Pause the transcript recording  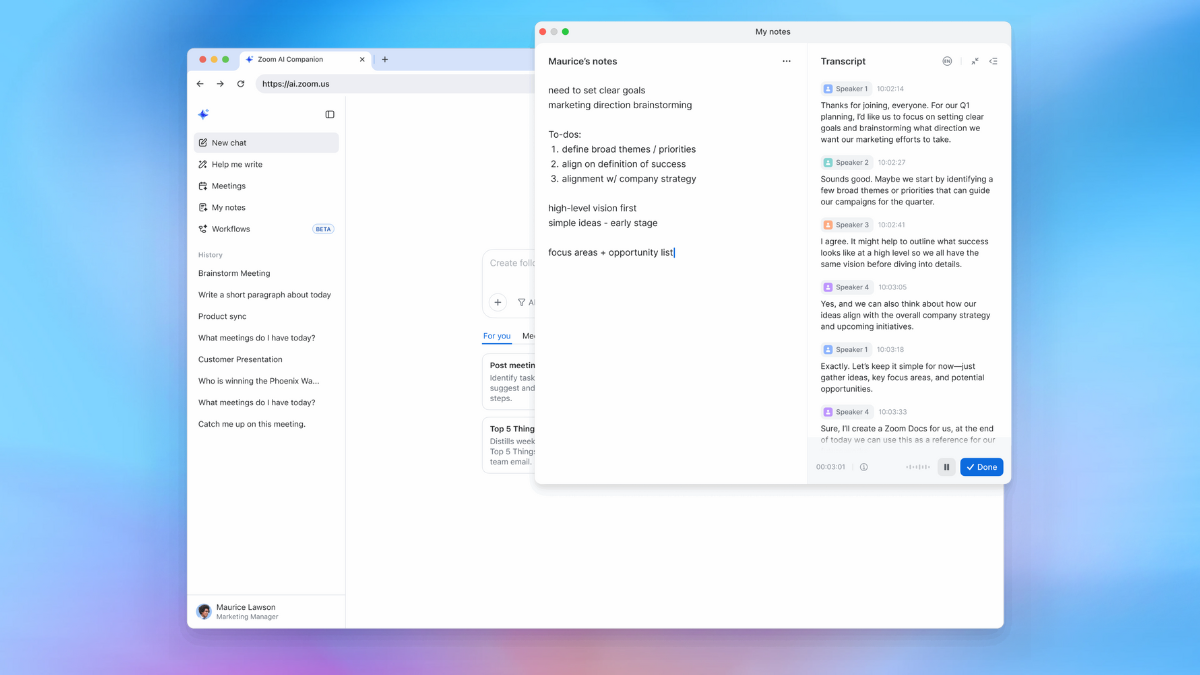[x=946, y=467]
